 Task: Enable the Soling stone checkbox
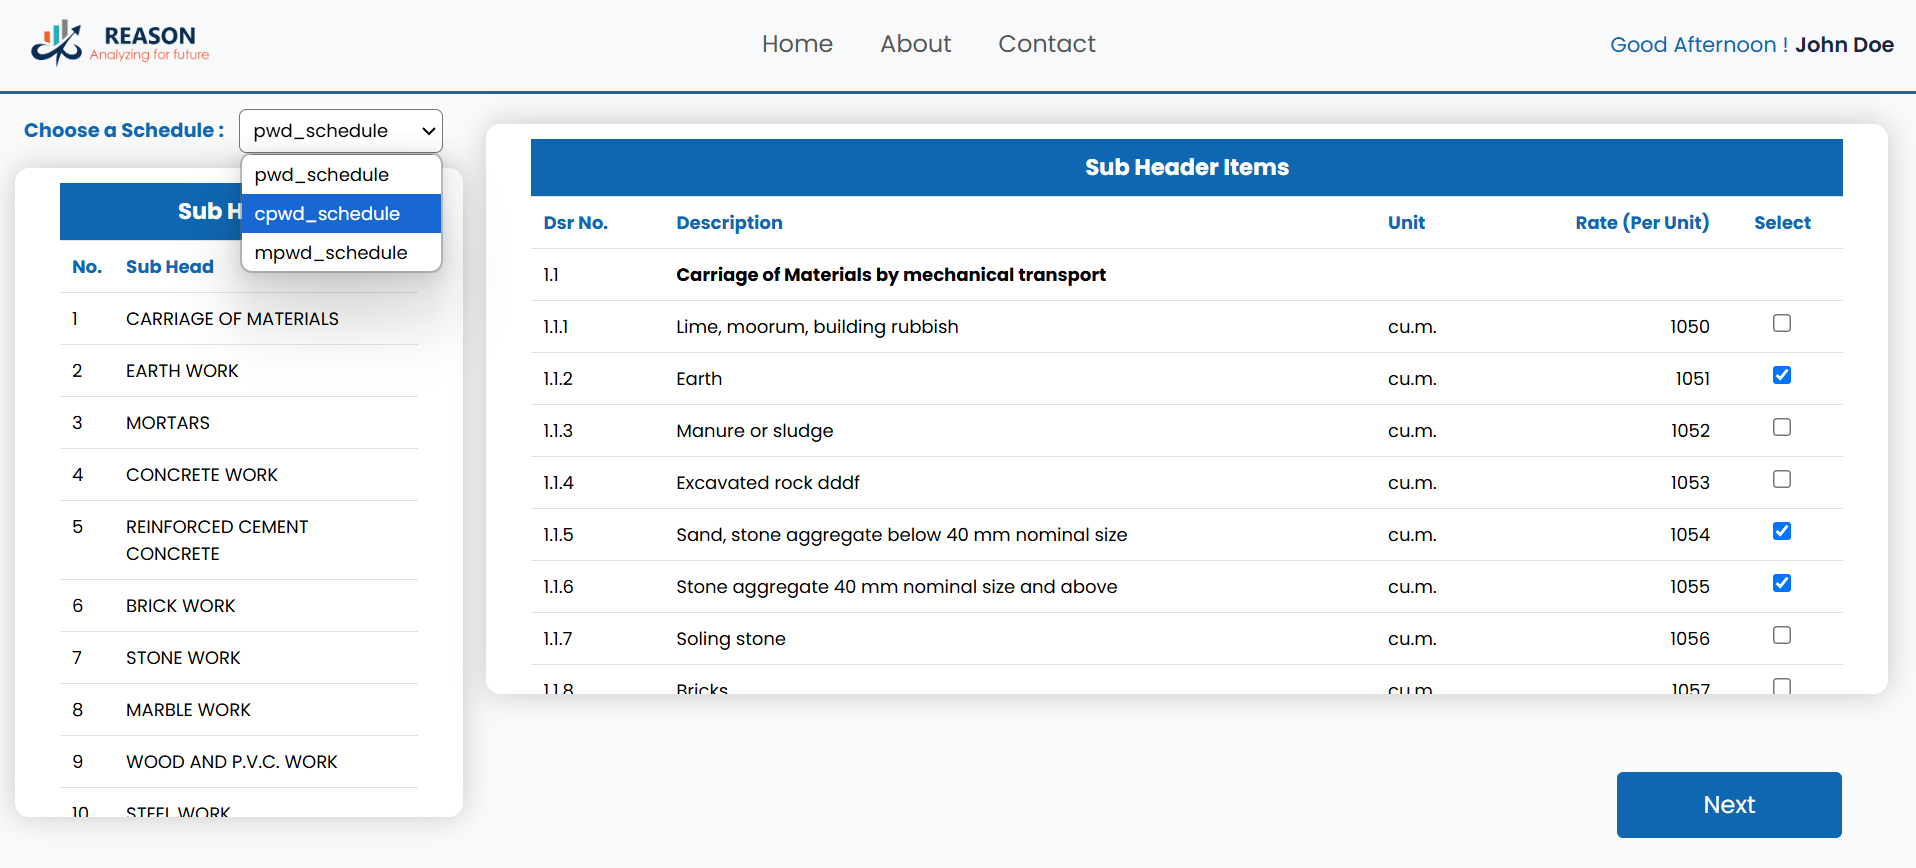pos(1781,636)
